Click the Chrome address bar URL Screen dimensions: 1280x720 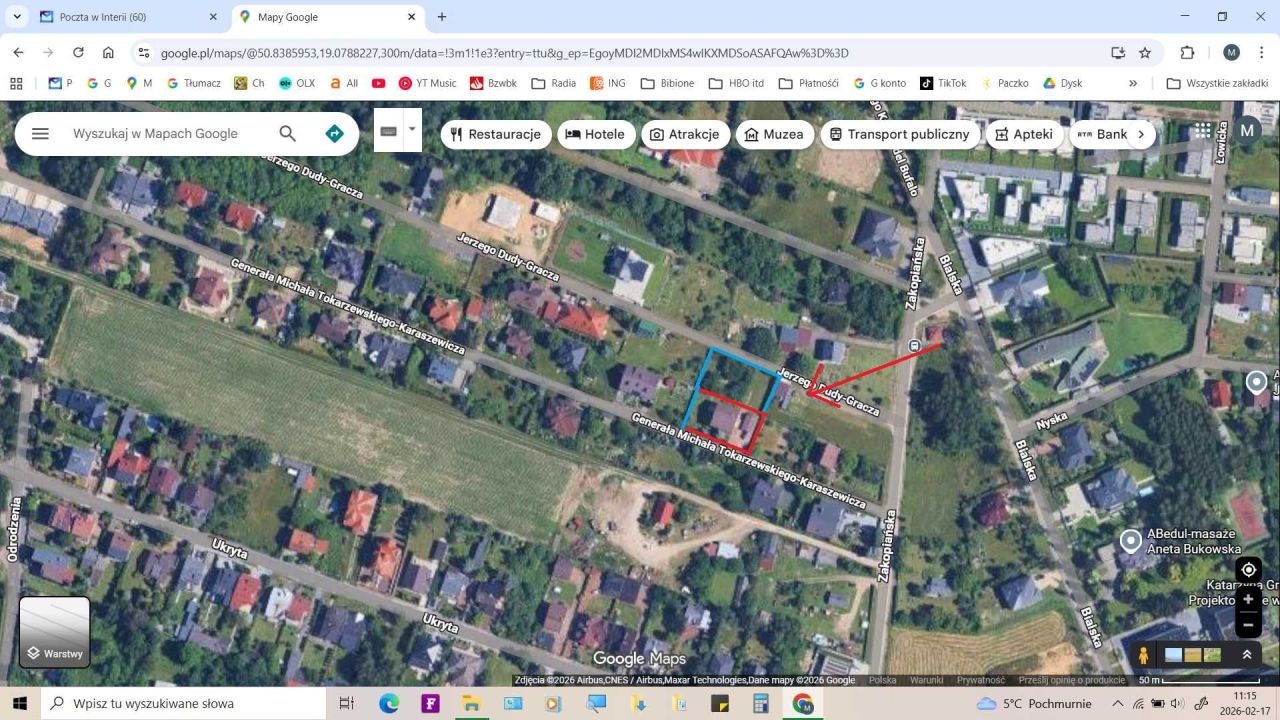click(x=505, y=52)
